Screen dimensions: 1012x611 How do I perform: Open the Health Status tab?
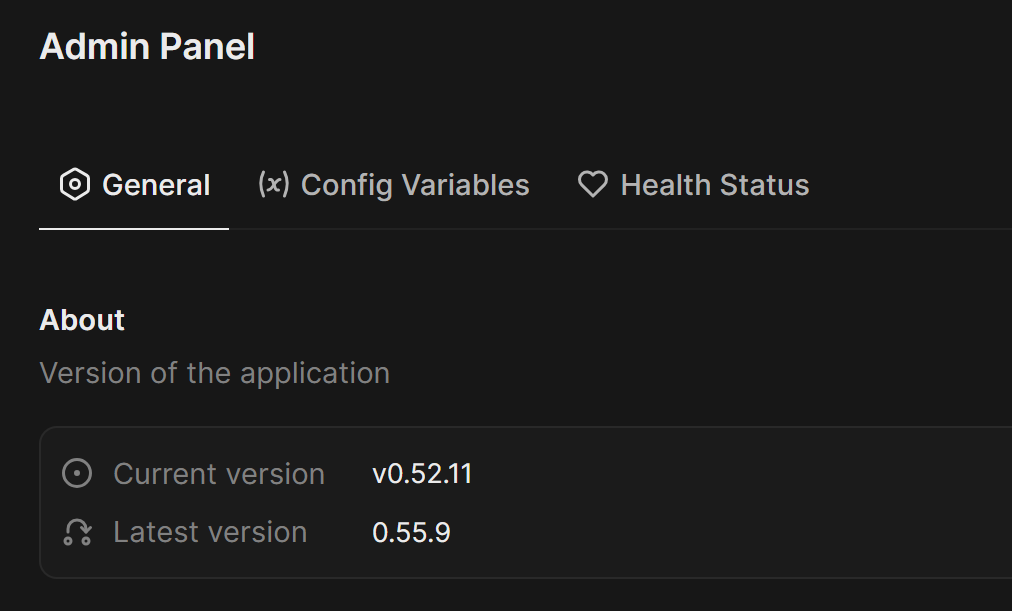click(x=693, y=186)
